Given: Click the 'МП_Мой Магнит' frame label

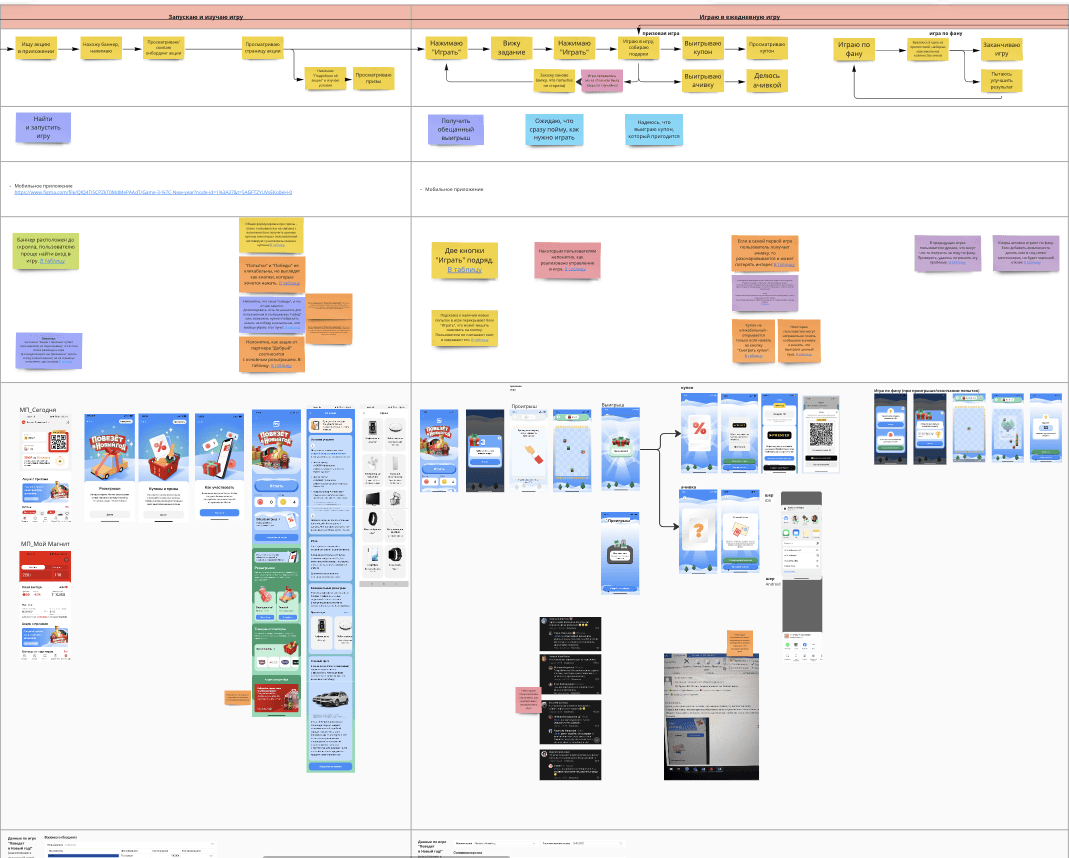Looking at the screenshot, I should [x=45, y=544].
